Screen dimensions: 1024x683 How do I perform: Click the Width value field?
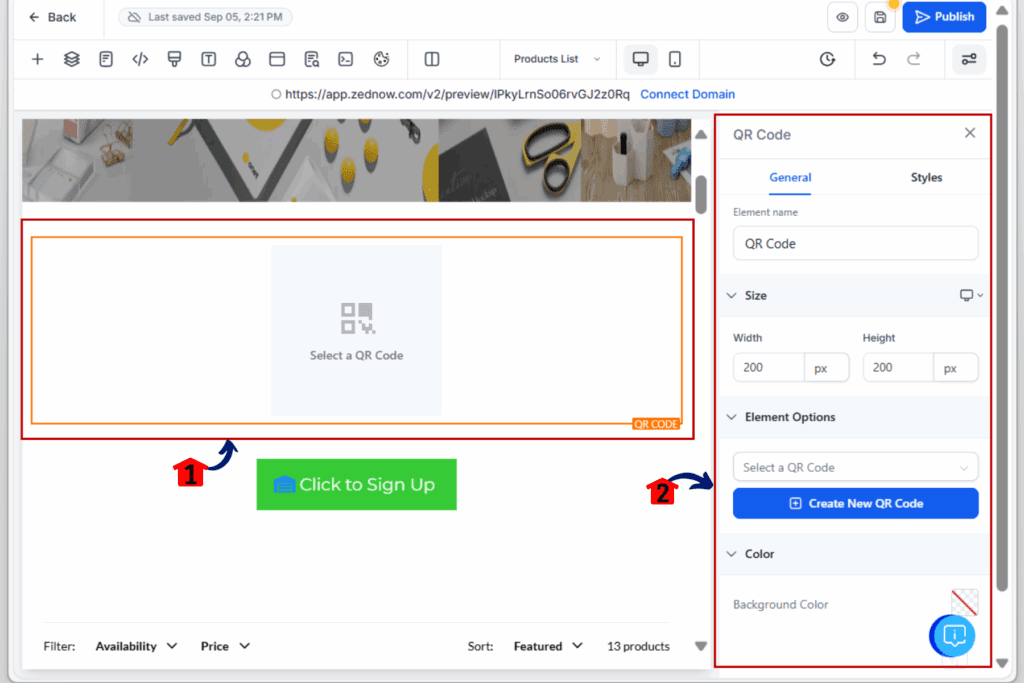coord(769,368)
